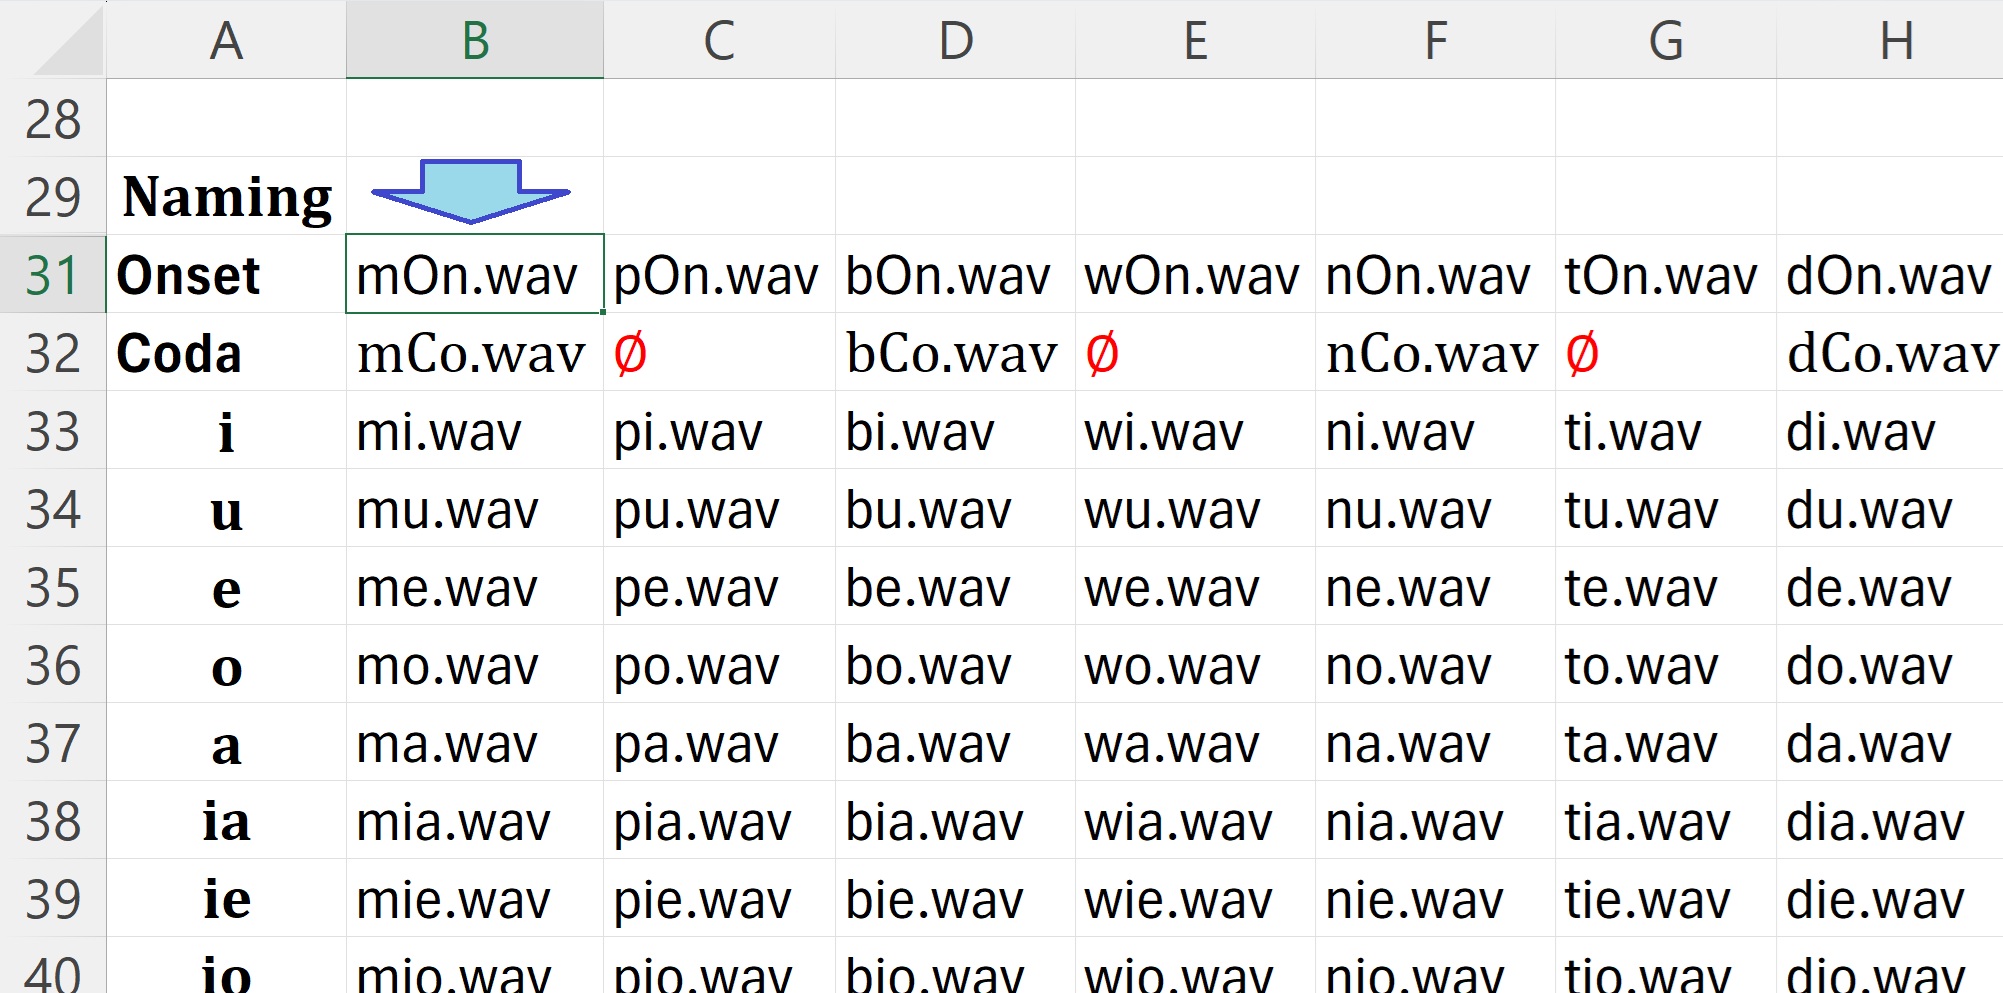Screen dimensions: 2003x993
Task: Select column E header
Action: tap(1194, 40)
